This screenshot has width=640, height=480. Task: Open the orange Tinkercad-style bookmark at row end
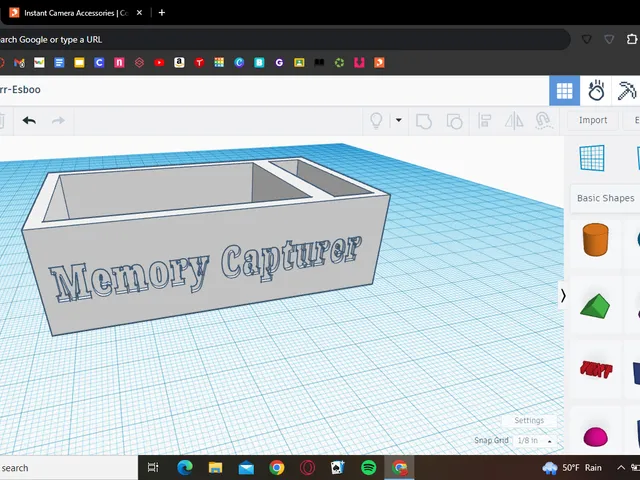379,62
